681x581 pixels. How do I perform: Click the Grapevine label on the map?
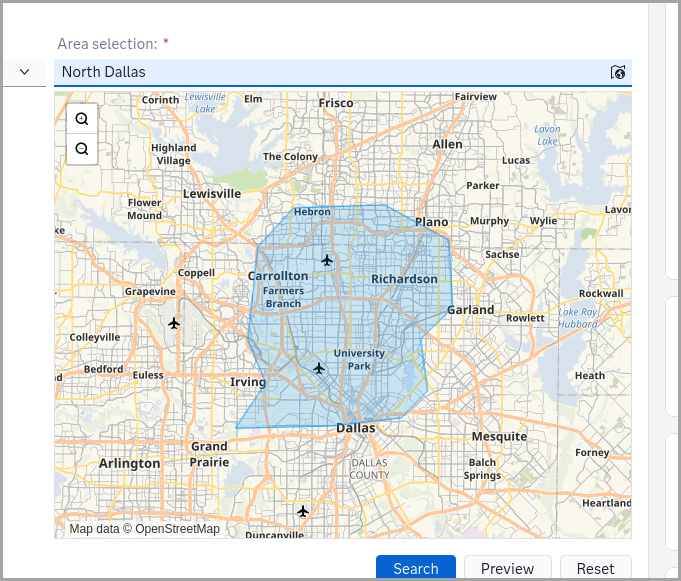click(150, 291)
